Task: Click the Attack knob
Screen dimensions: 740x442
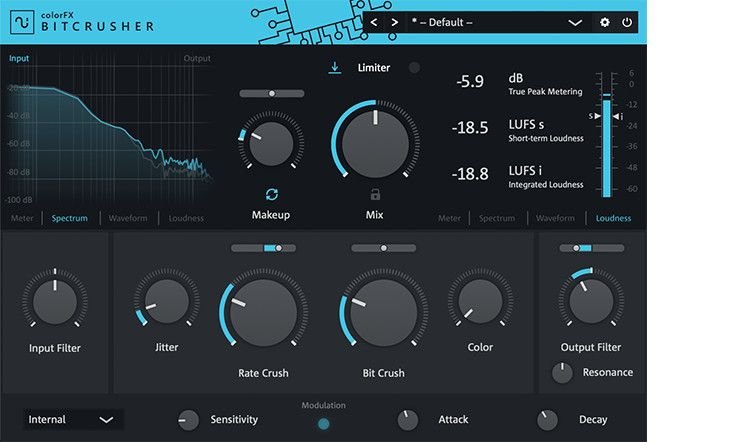Action: point(408,420)
